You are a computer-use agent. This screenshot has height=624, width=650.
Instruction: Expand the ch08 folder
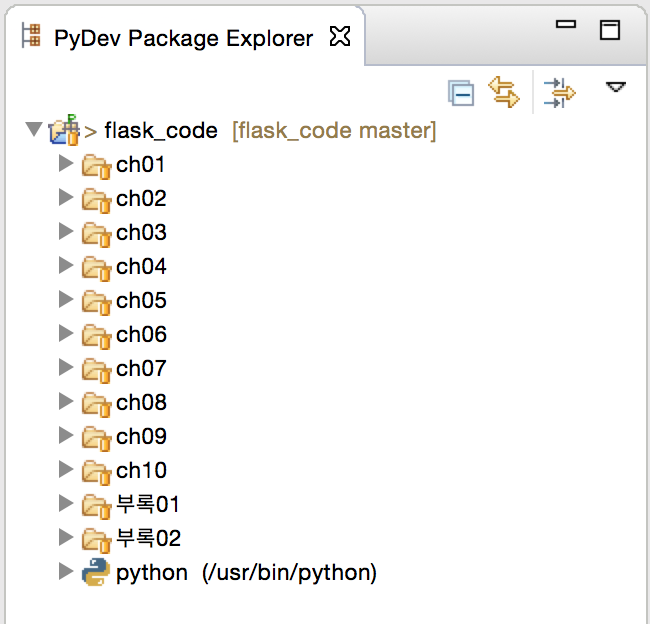[x=66, y=401]
